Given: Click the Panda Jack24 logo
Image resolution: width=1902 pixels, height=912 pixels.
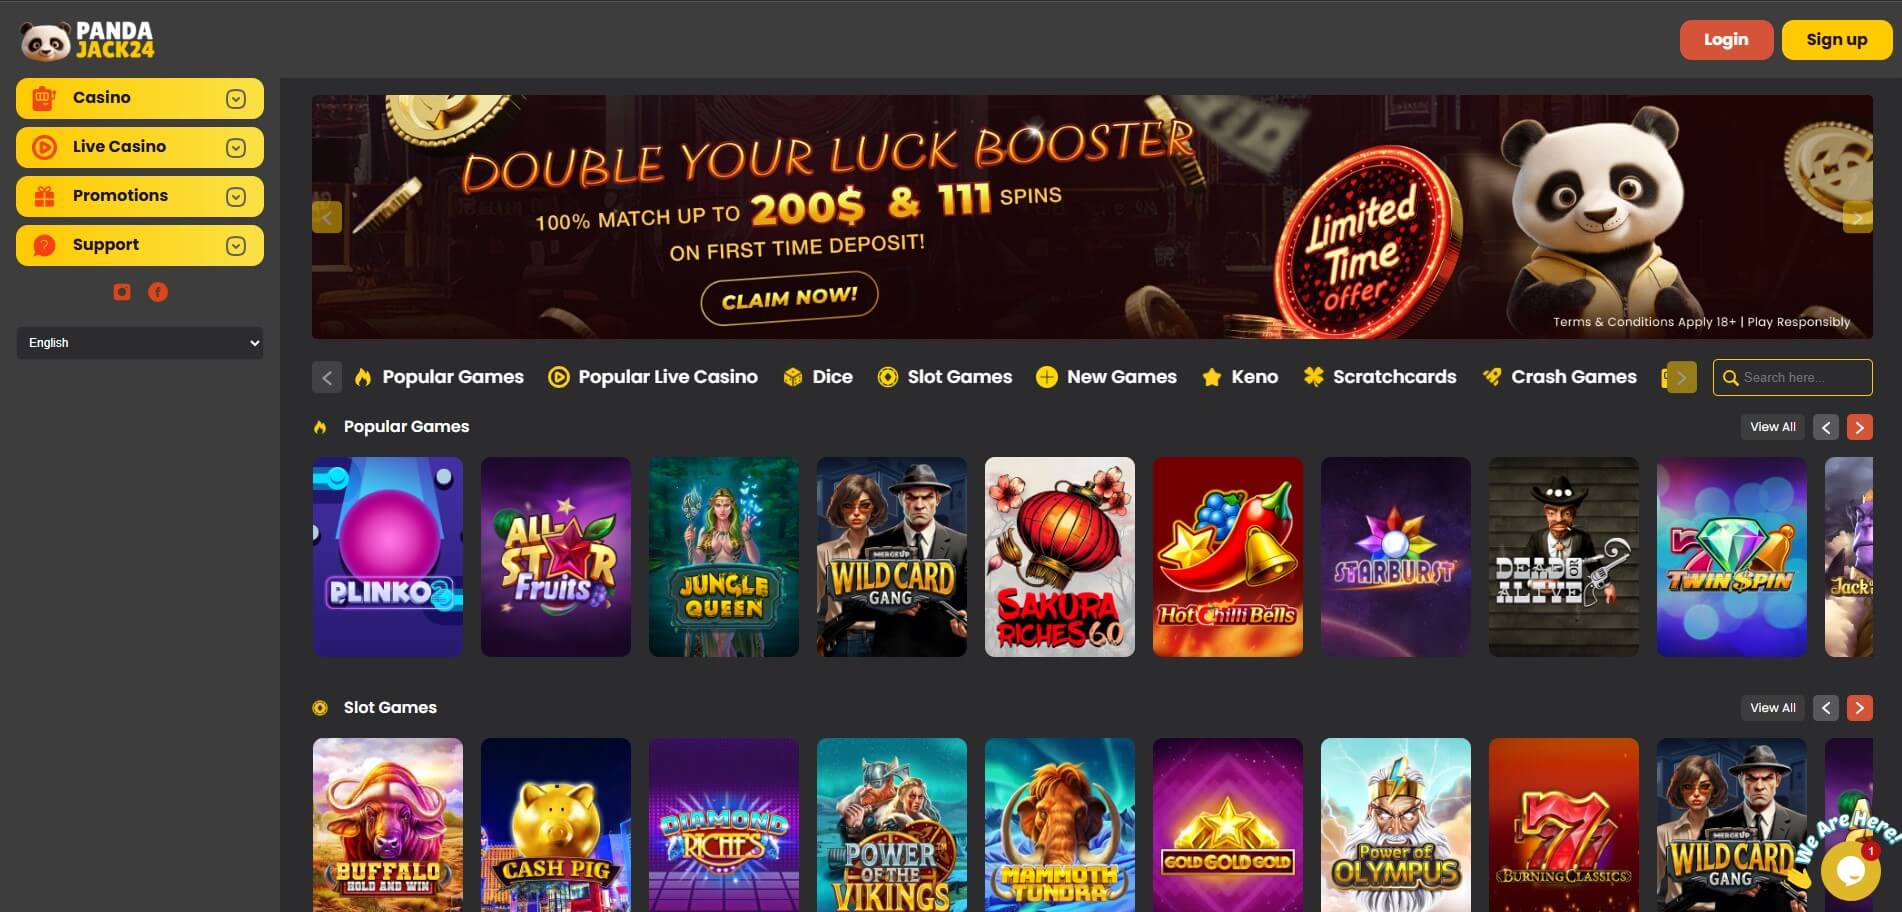Looking at the screenshot, I should tap(88, 40).
